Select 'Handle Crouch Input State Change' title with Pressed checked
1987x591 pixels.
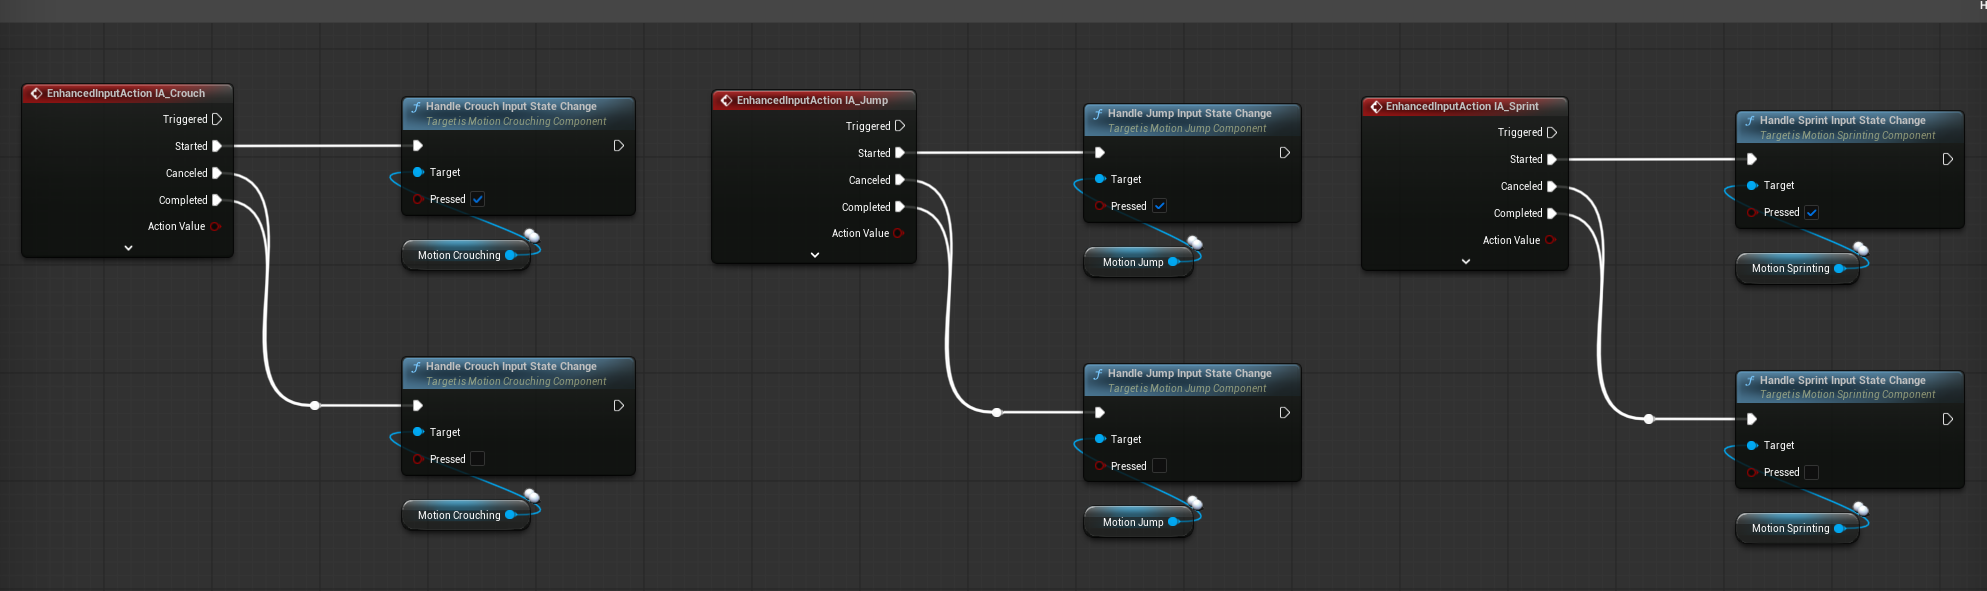(x=511, y=106)
